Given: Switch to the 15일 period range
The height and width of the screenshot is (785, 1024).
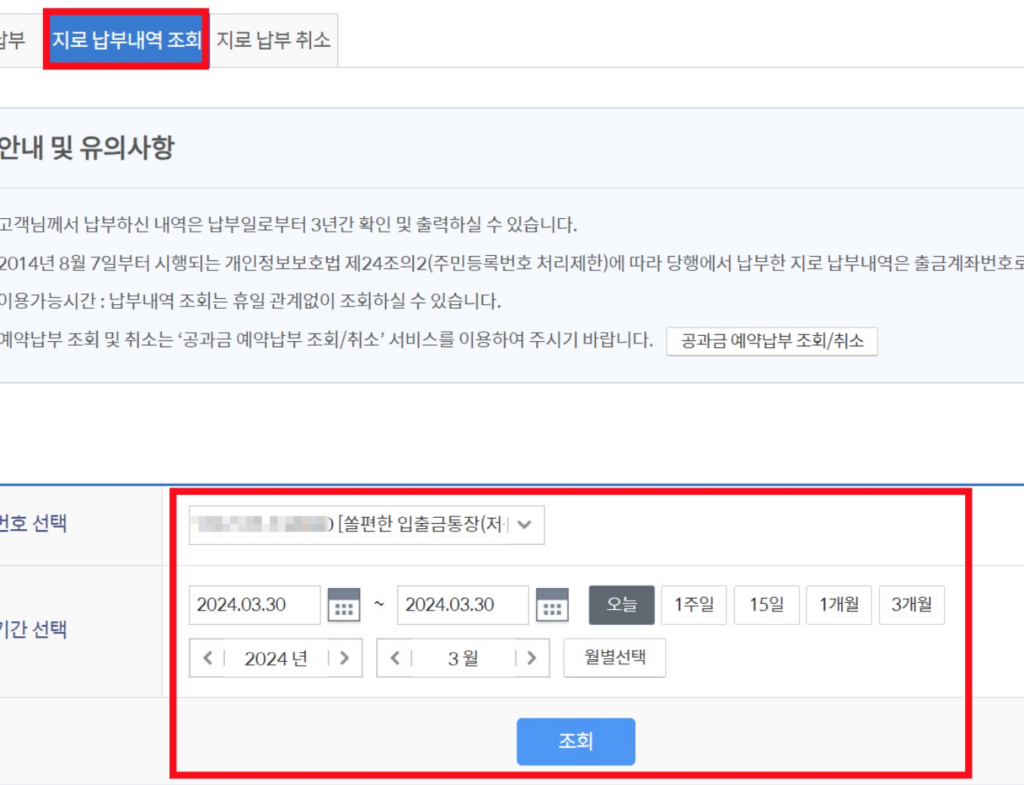Looking at the screenshot, I should [766, 604].
